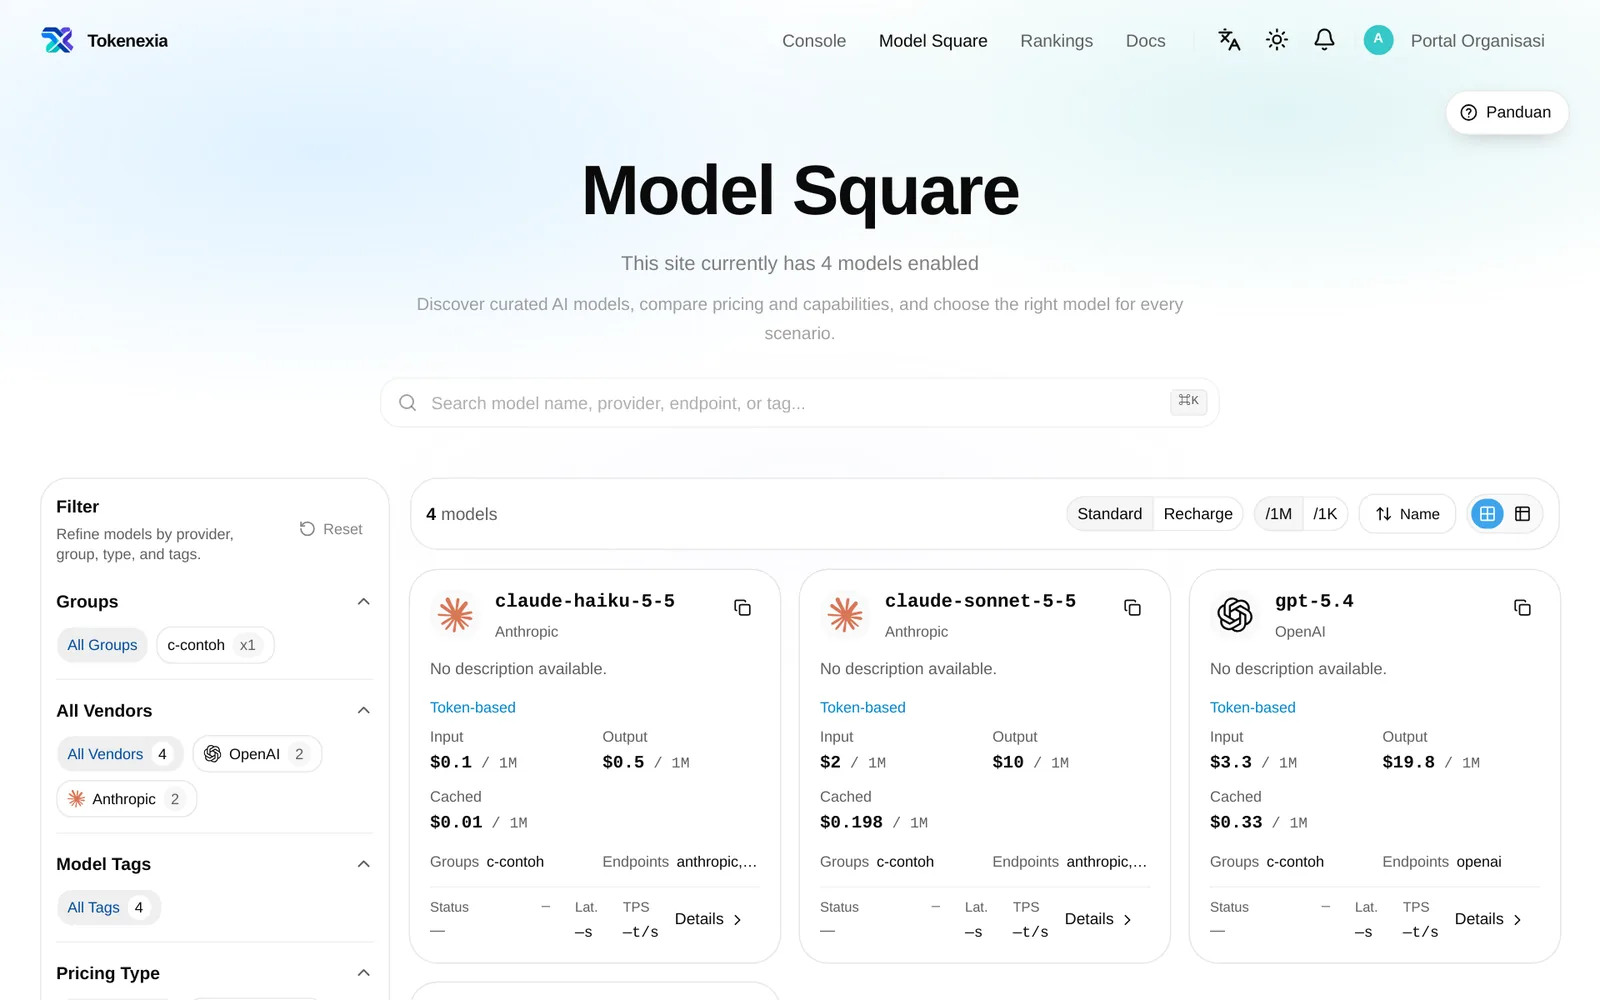The height and width of the screenshot is (1000, 1600).
Task: Collapse the Model Tags filter section
Action: (x=364, y=864)
